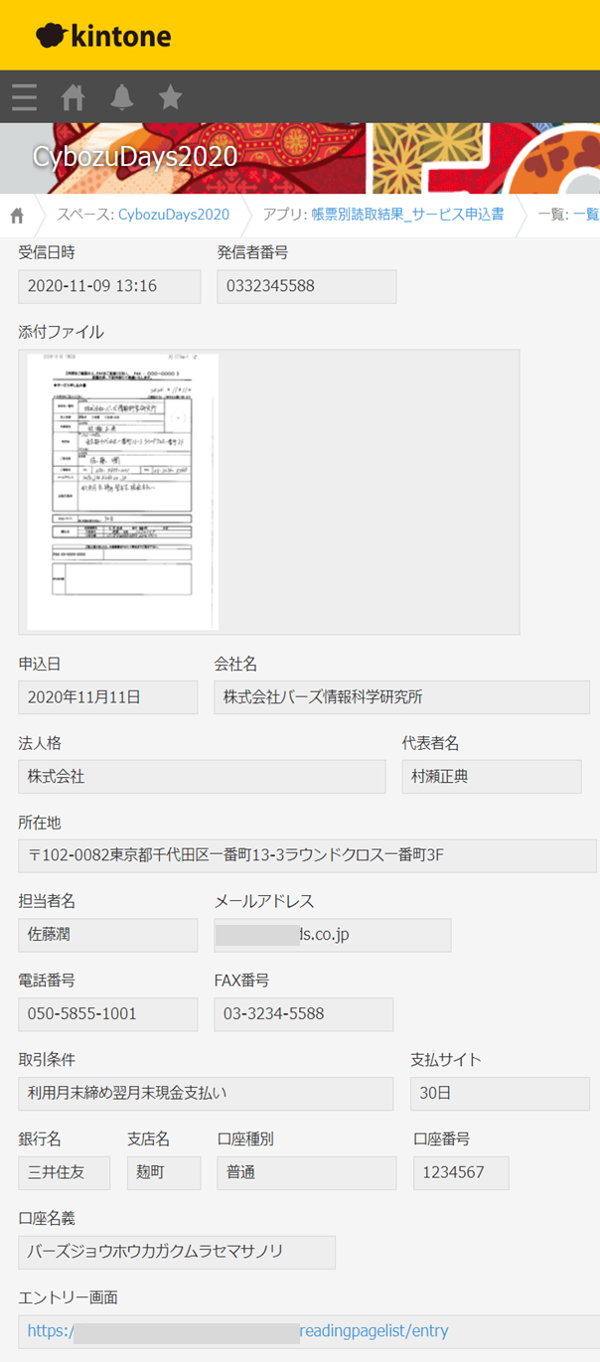Click breadcrumb home icon
The height and width of the screenshot is (1362, 600).
(17, 215)
